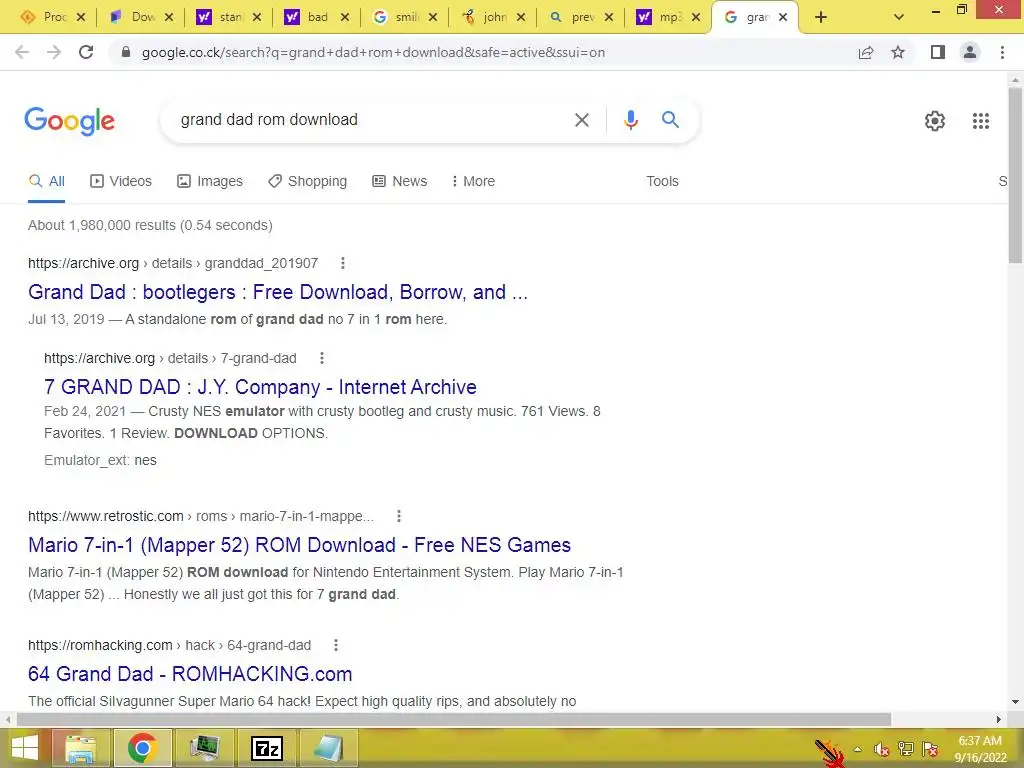Show hidden system tray icons
Screen dimensions: 1024x768
(857, 749)
